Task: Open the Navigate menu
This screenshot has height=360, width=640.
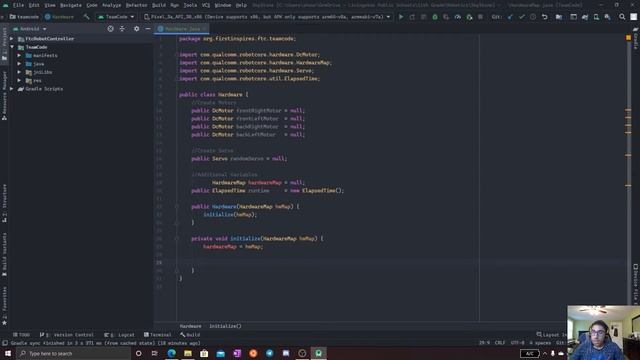Action: (x=71, y=5)
